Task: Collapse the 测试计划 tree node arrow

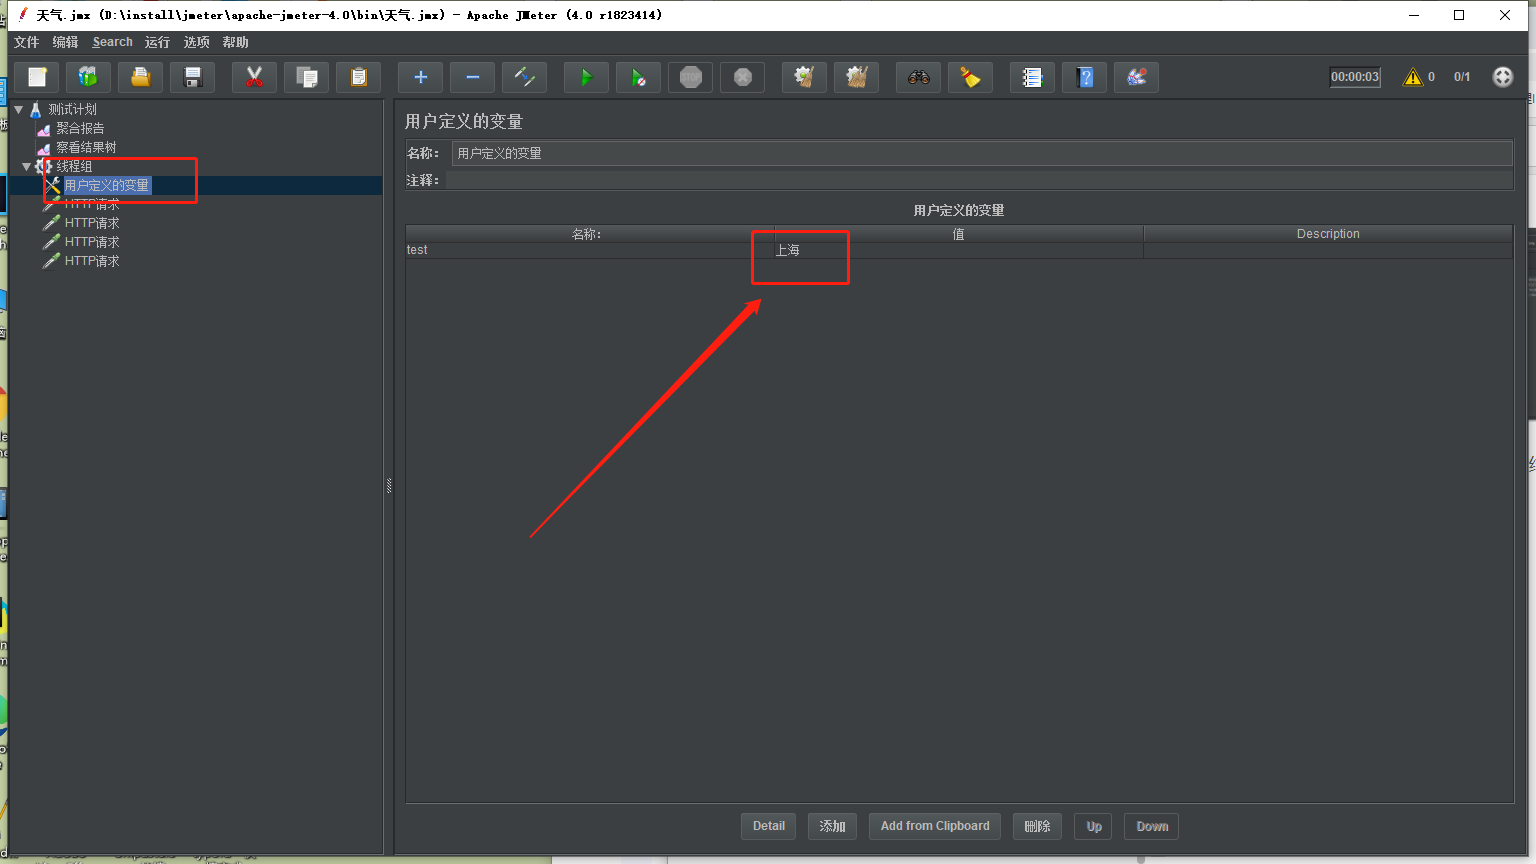Action: click(x=19, y=110)
